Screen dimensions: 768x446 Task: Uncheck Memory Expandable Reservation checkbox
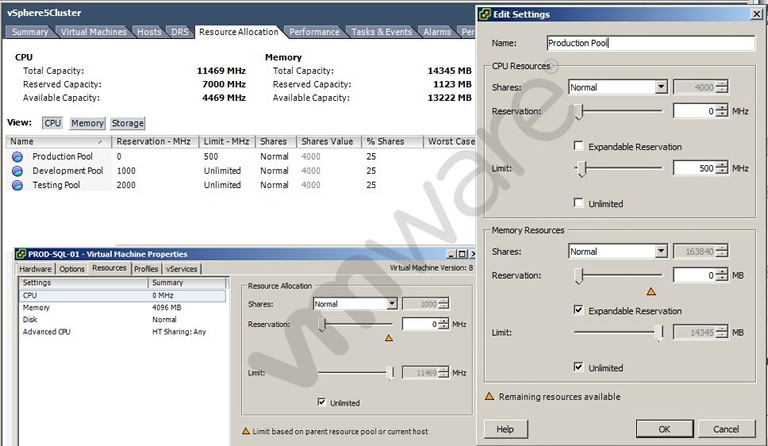click(578, 310)
